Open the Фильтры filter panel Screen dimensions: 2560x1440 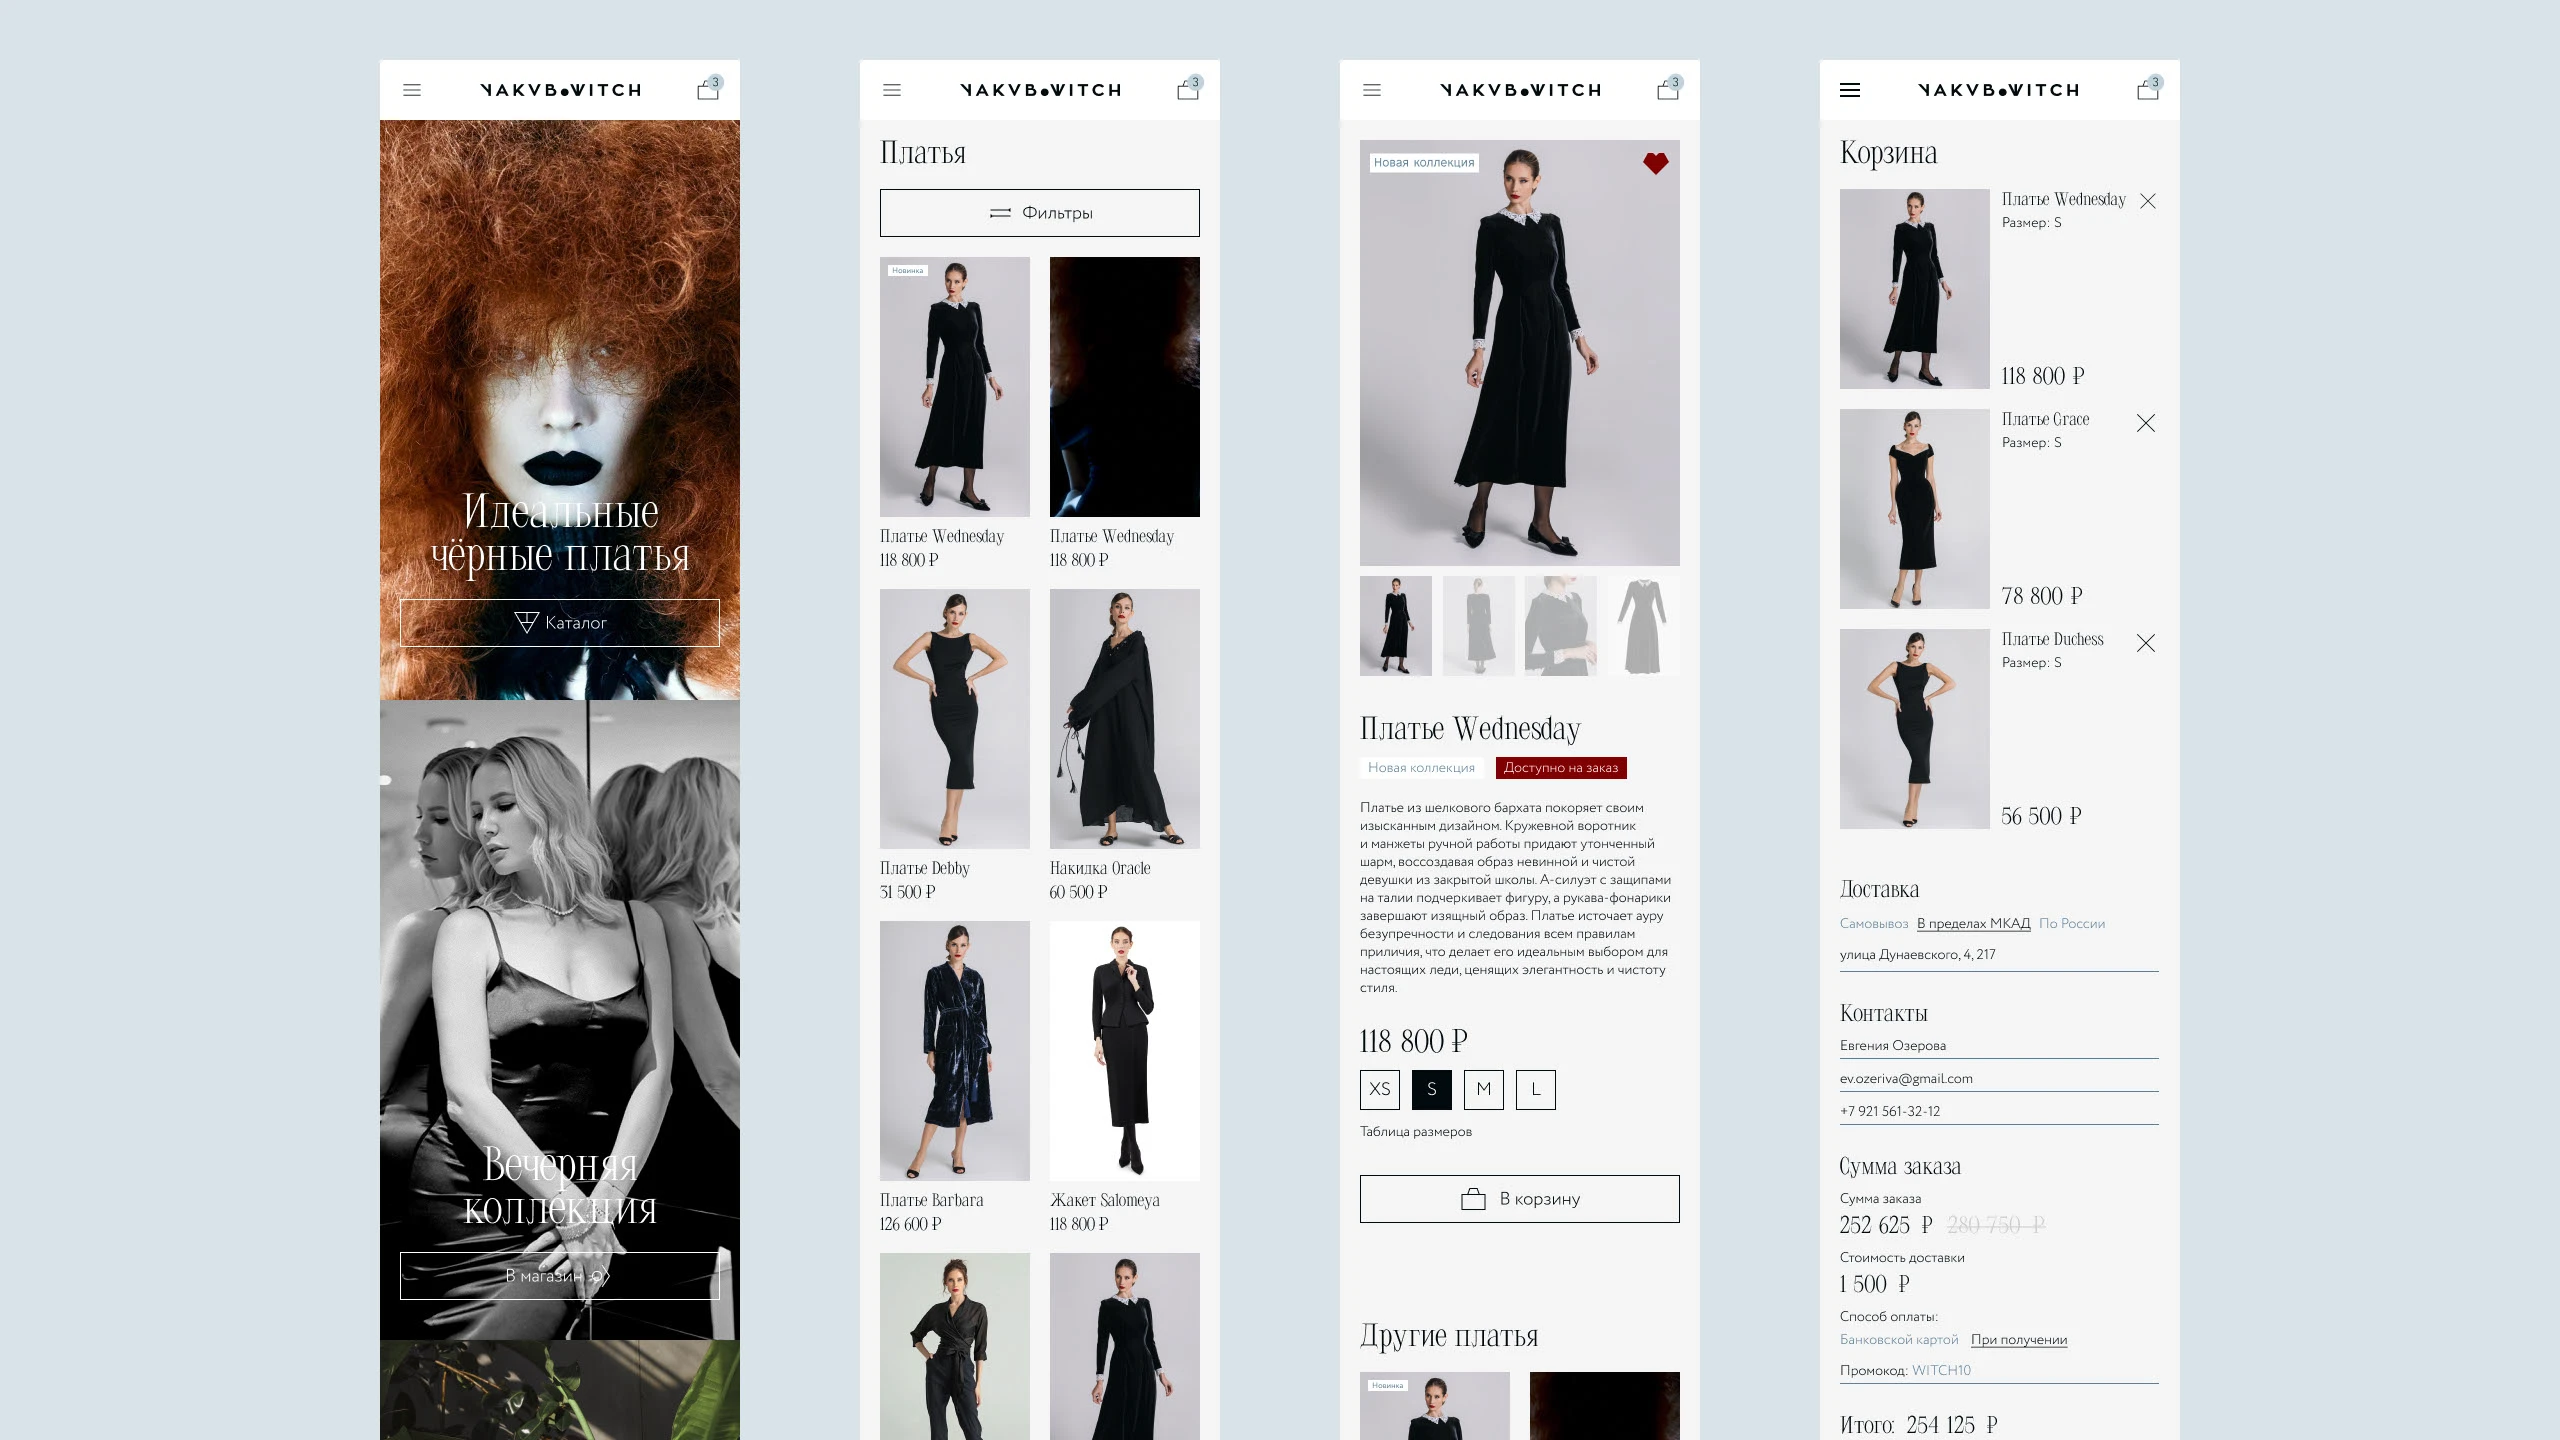tap(1039, 213)
